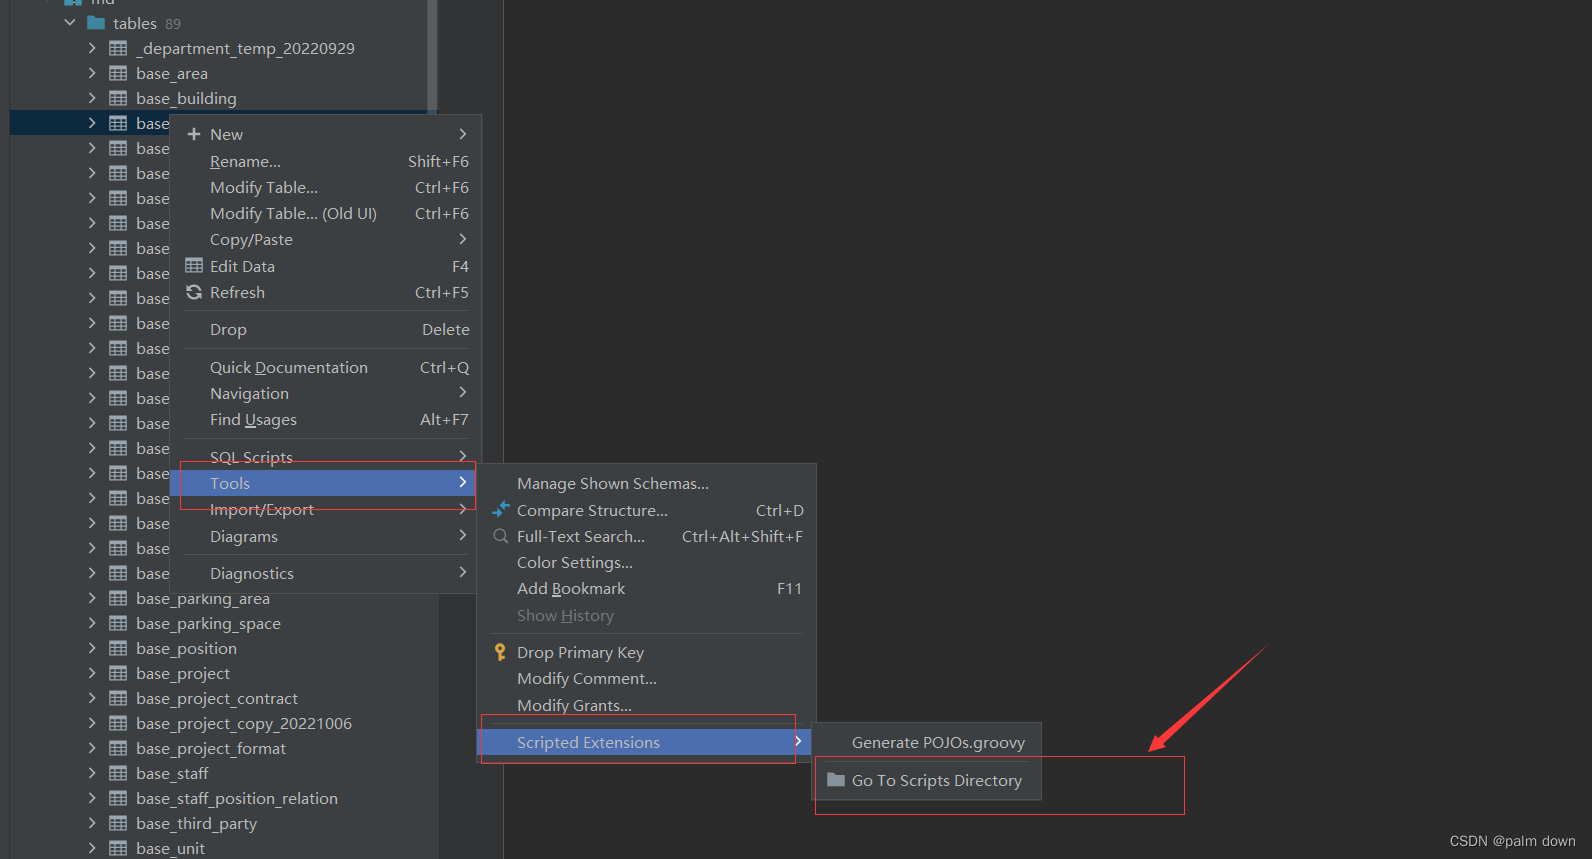
Task: Click the Refresh arrows icon
Action: (x=194, y=292)
